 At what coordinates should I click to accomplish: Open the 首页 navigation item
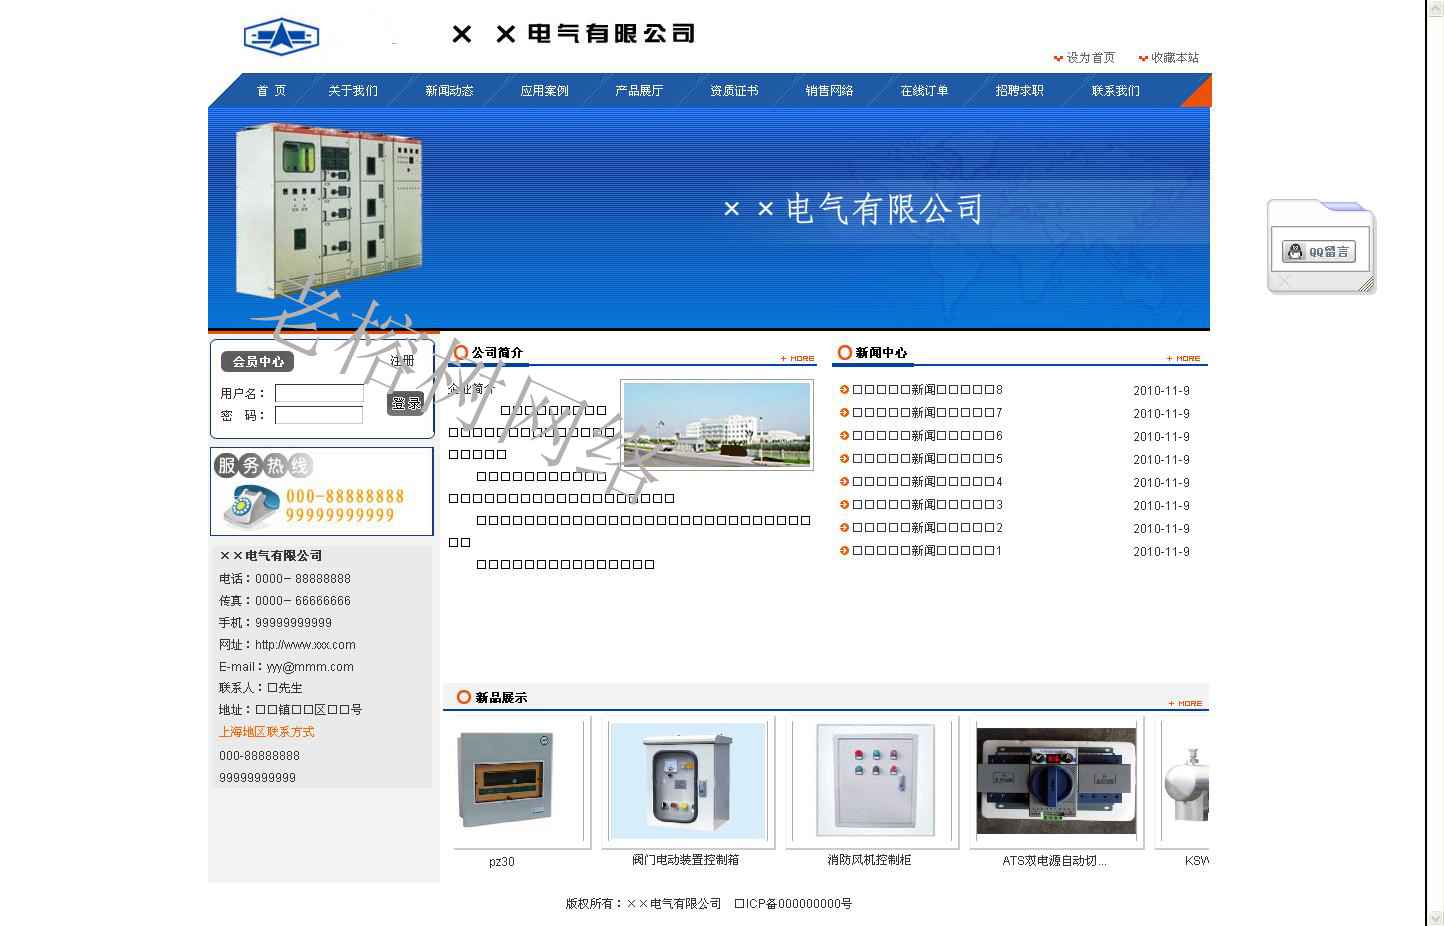(271, 91)
